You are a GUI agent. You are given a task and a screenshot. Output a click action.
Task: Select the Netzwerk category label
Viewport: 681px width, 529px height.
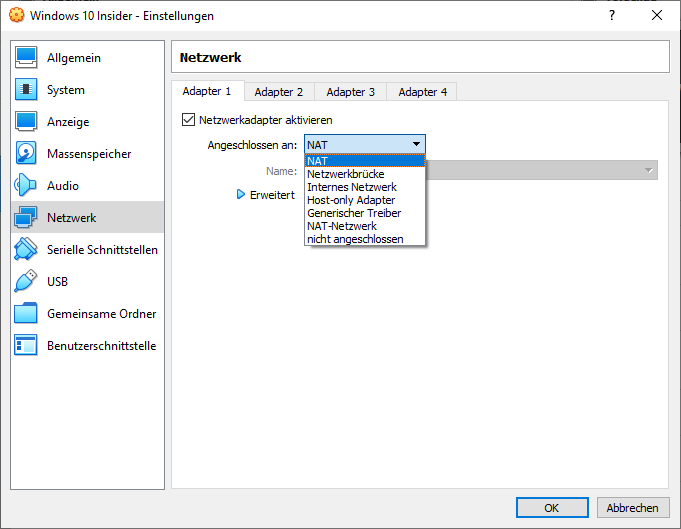pos(72,218)
